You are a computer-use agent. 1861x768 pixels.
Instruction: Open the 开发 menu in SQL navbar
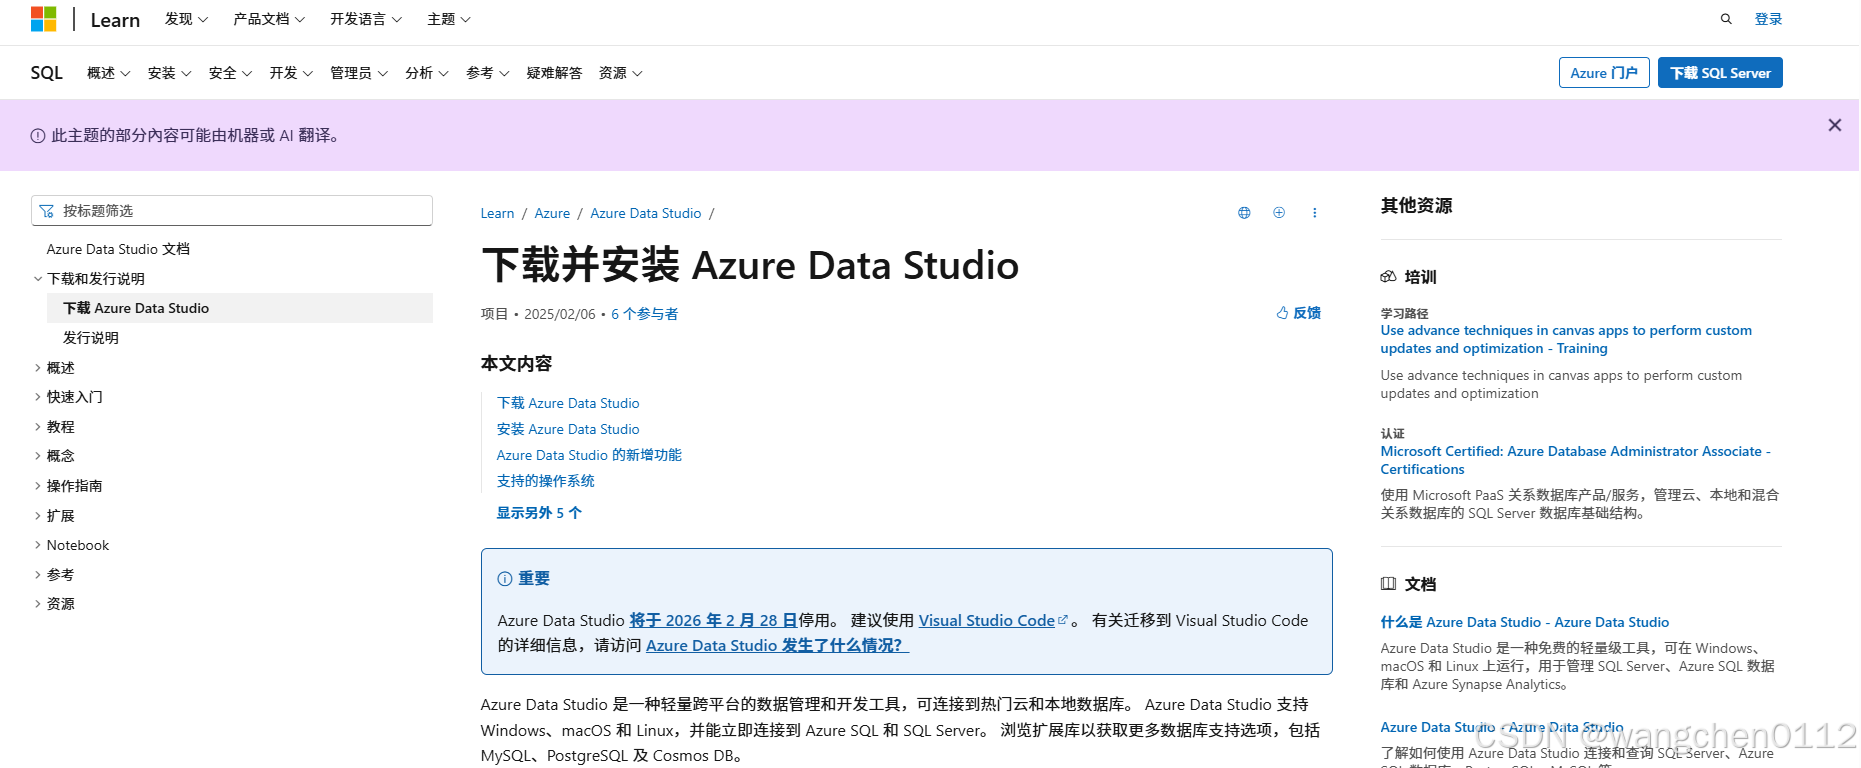point(291,73)
